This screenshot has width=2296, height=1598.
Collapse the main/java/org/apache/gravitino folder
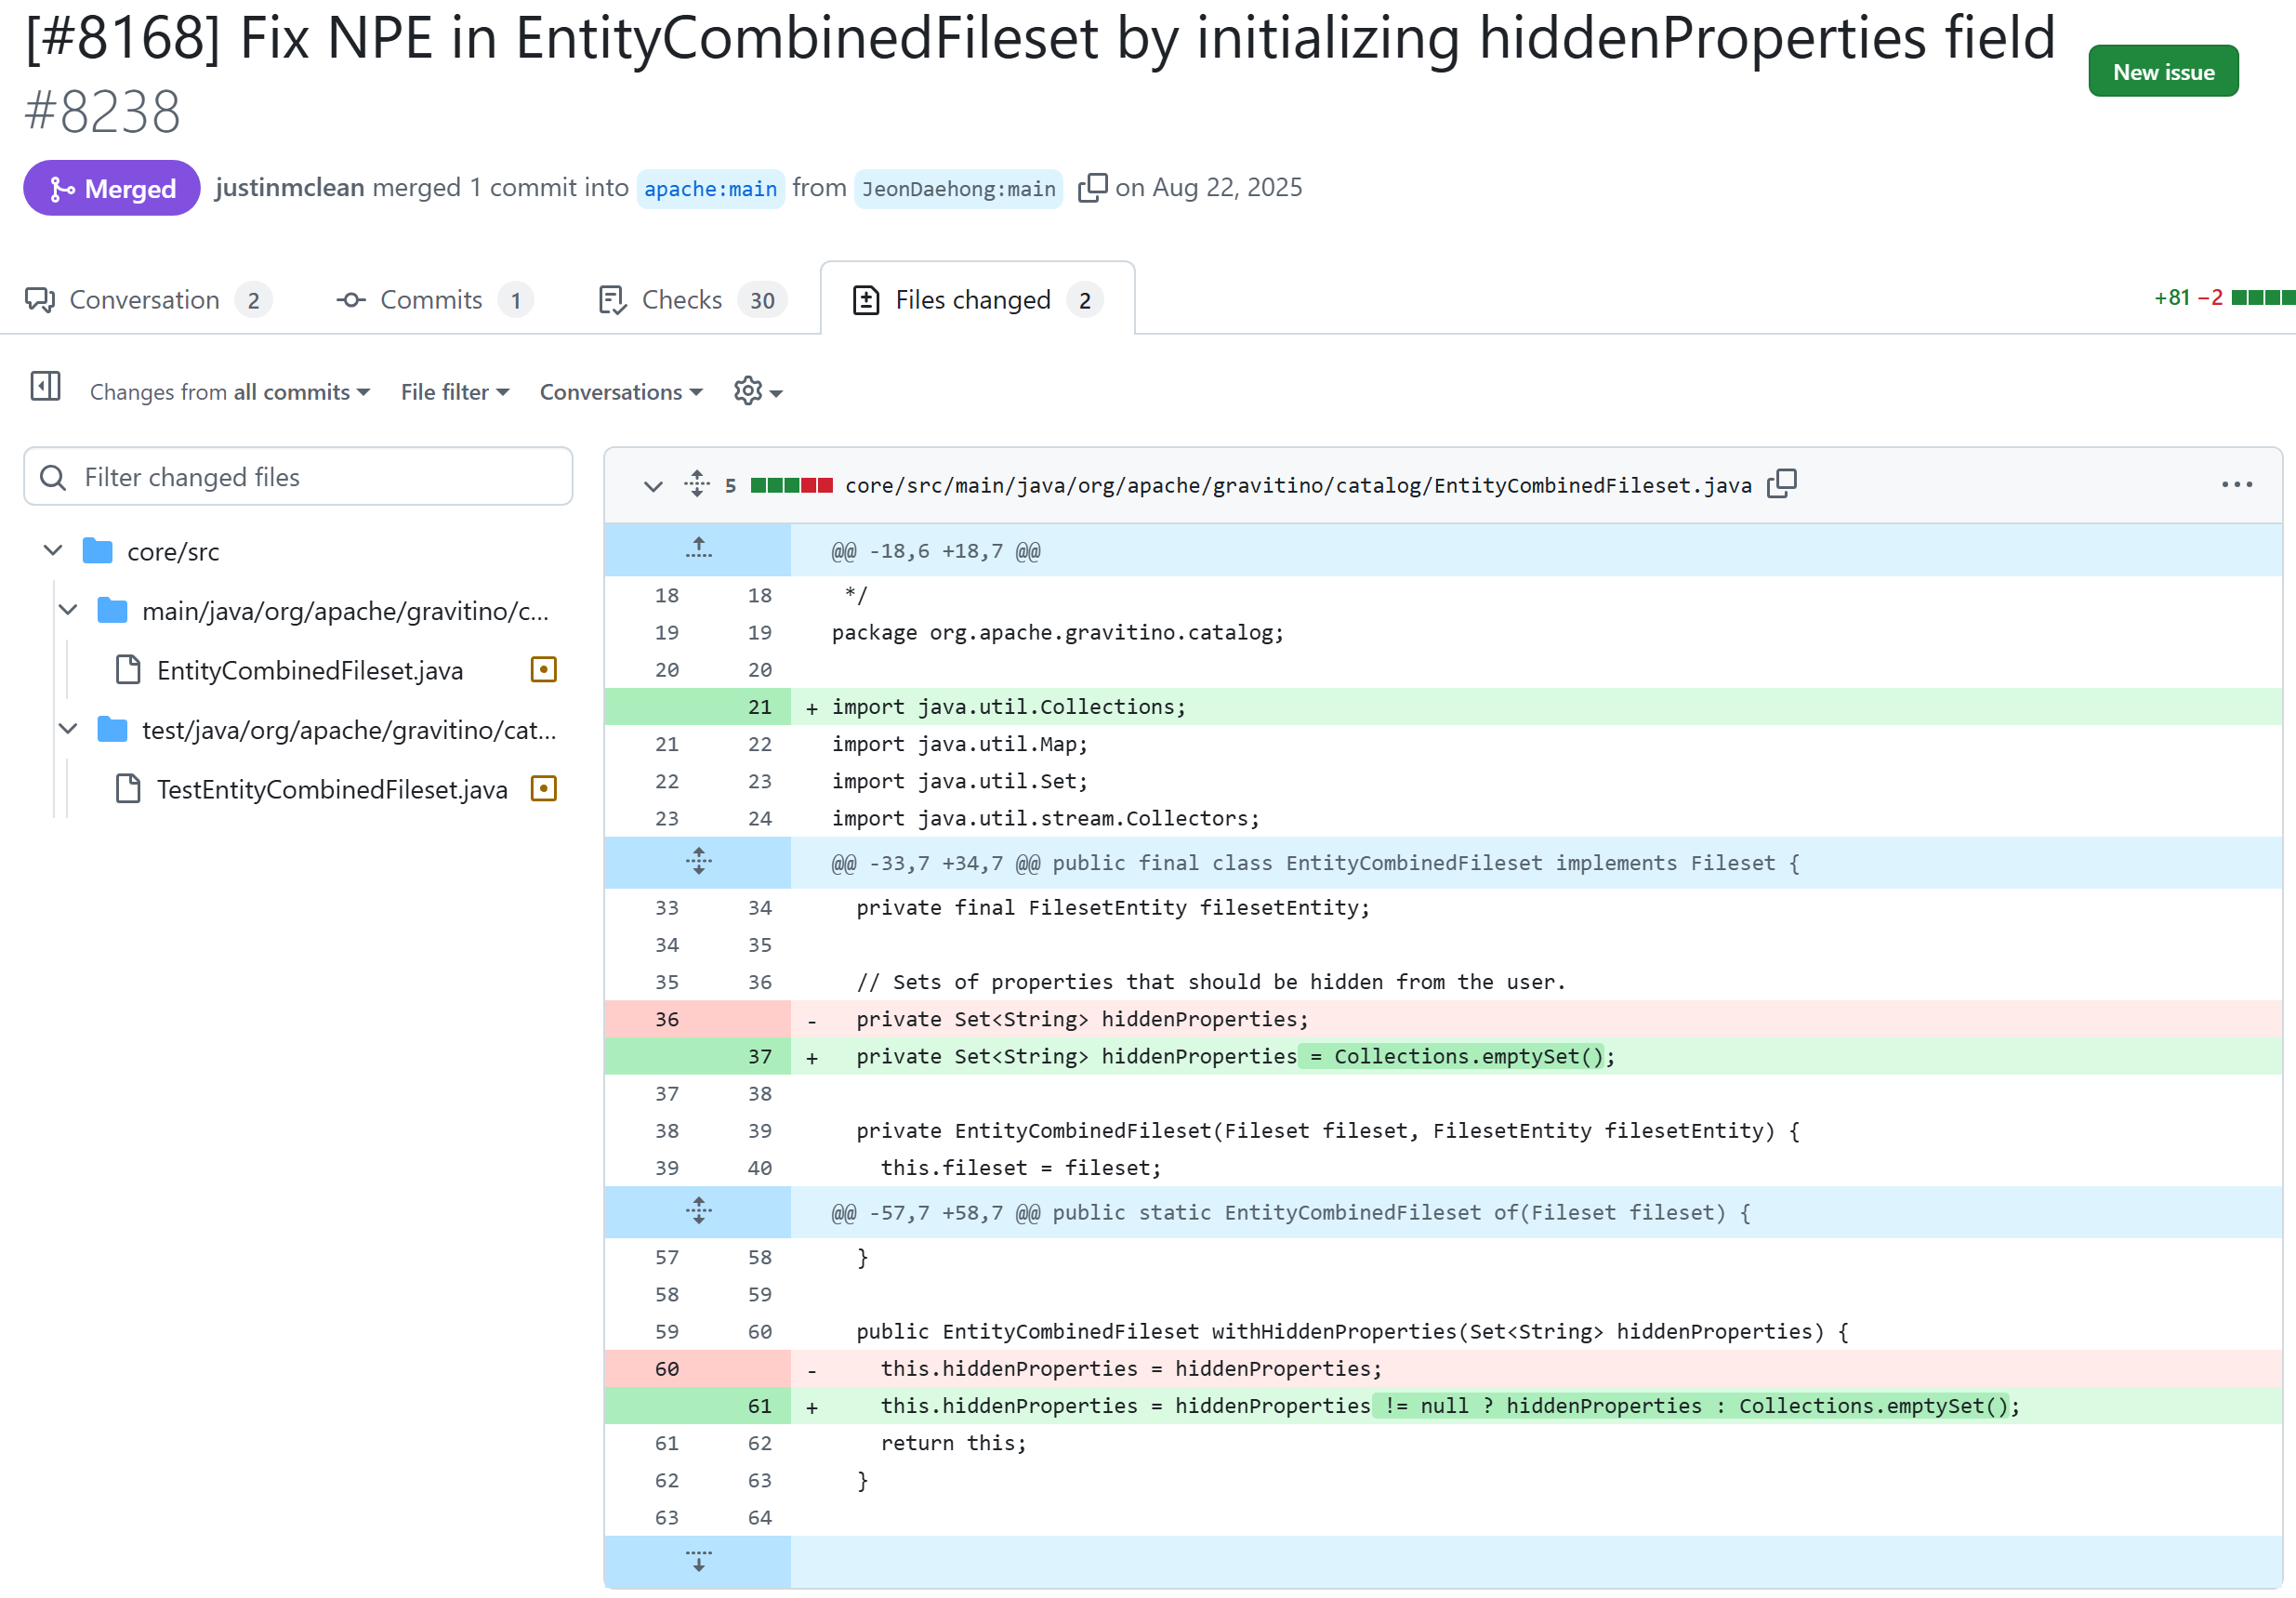[68, 610]
